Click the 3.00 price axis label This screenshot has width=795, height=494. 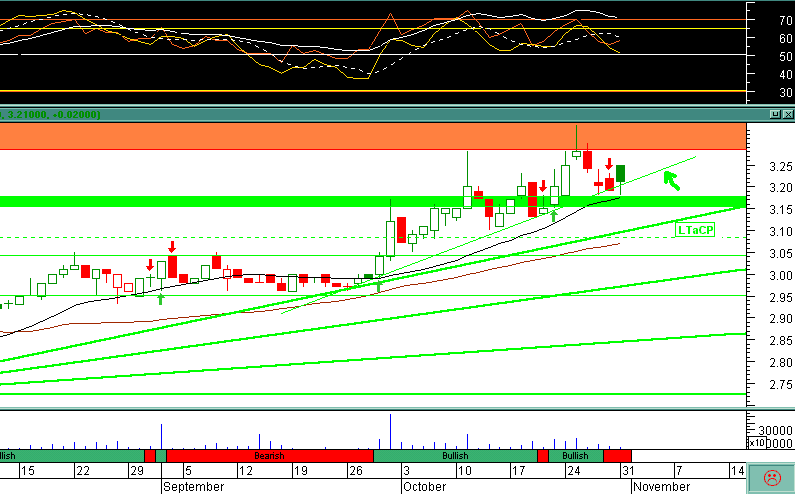coord(781,275)
